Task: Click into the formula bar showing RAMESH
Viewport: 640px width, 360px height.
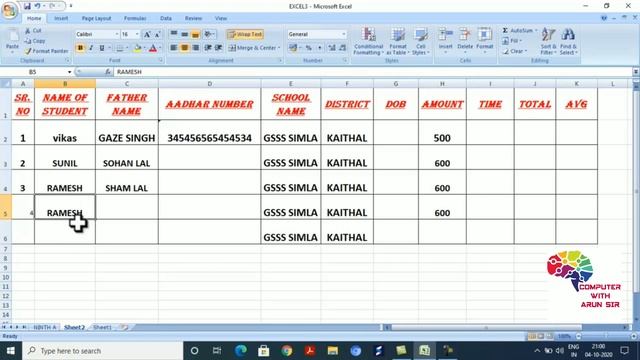Action: pos(372,72)
